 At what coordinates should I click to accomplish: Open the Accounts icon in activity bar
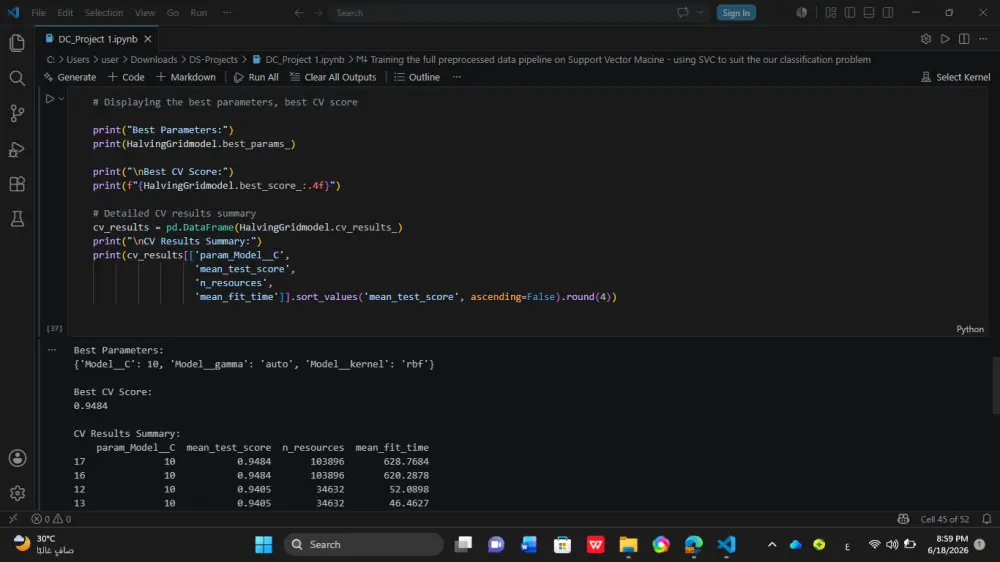17,458
